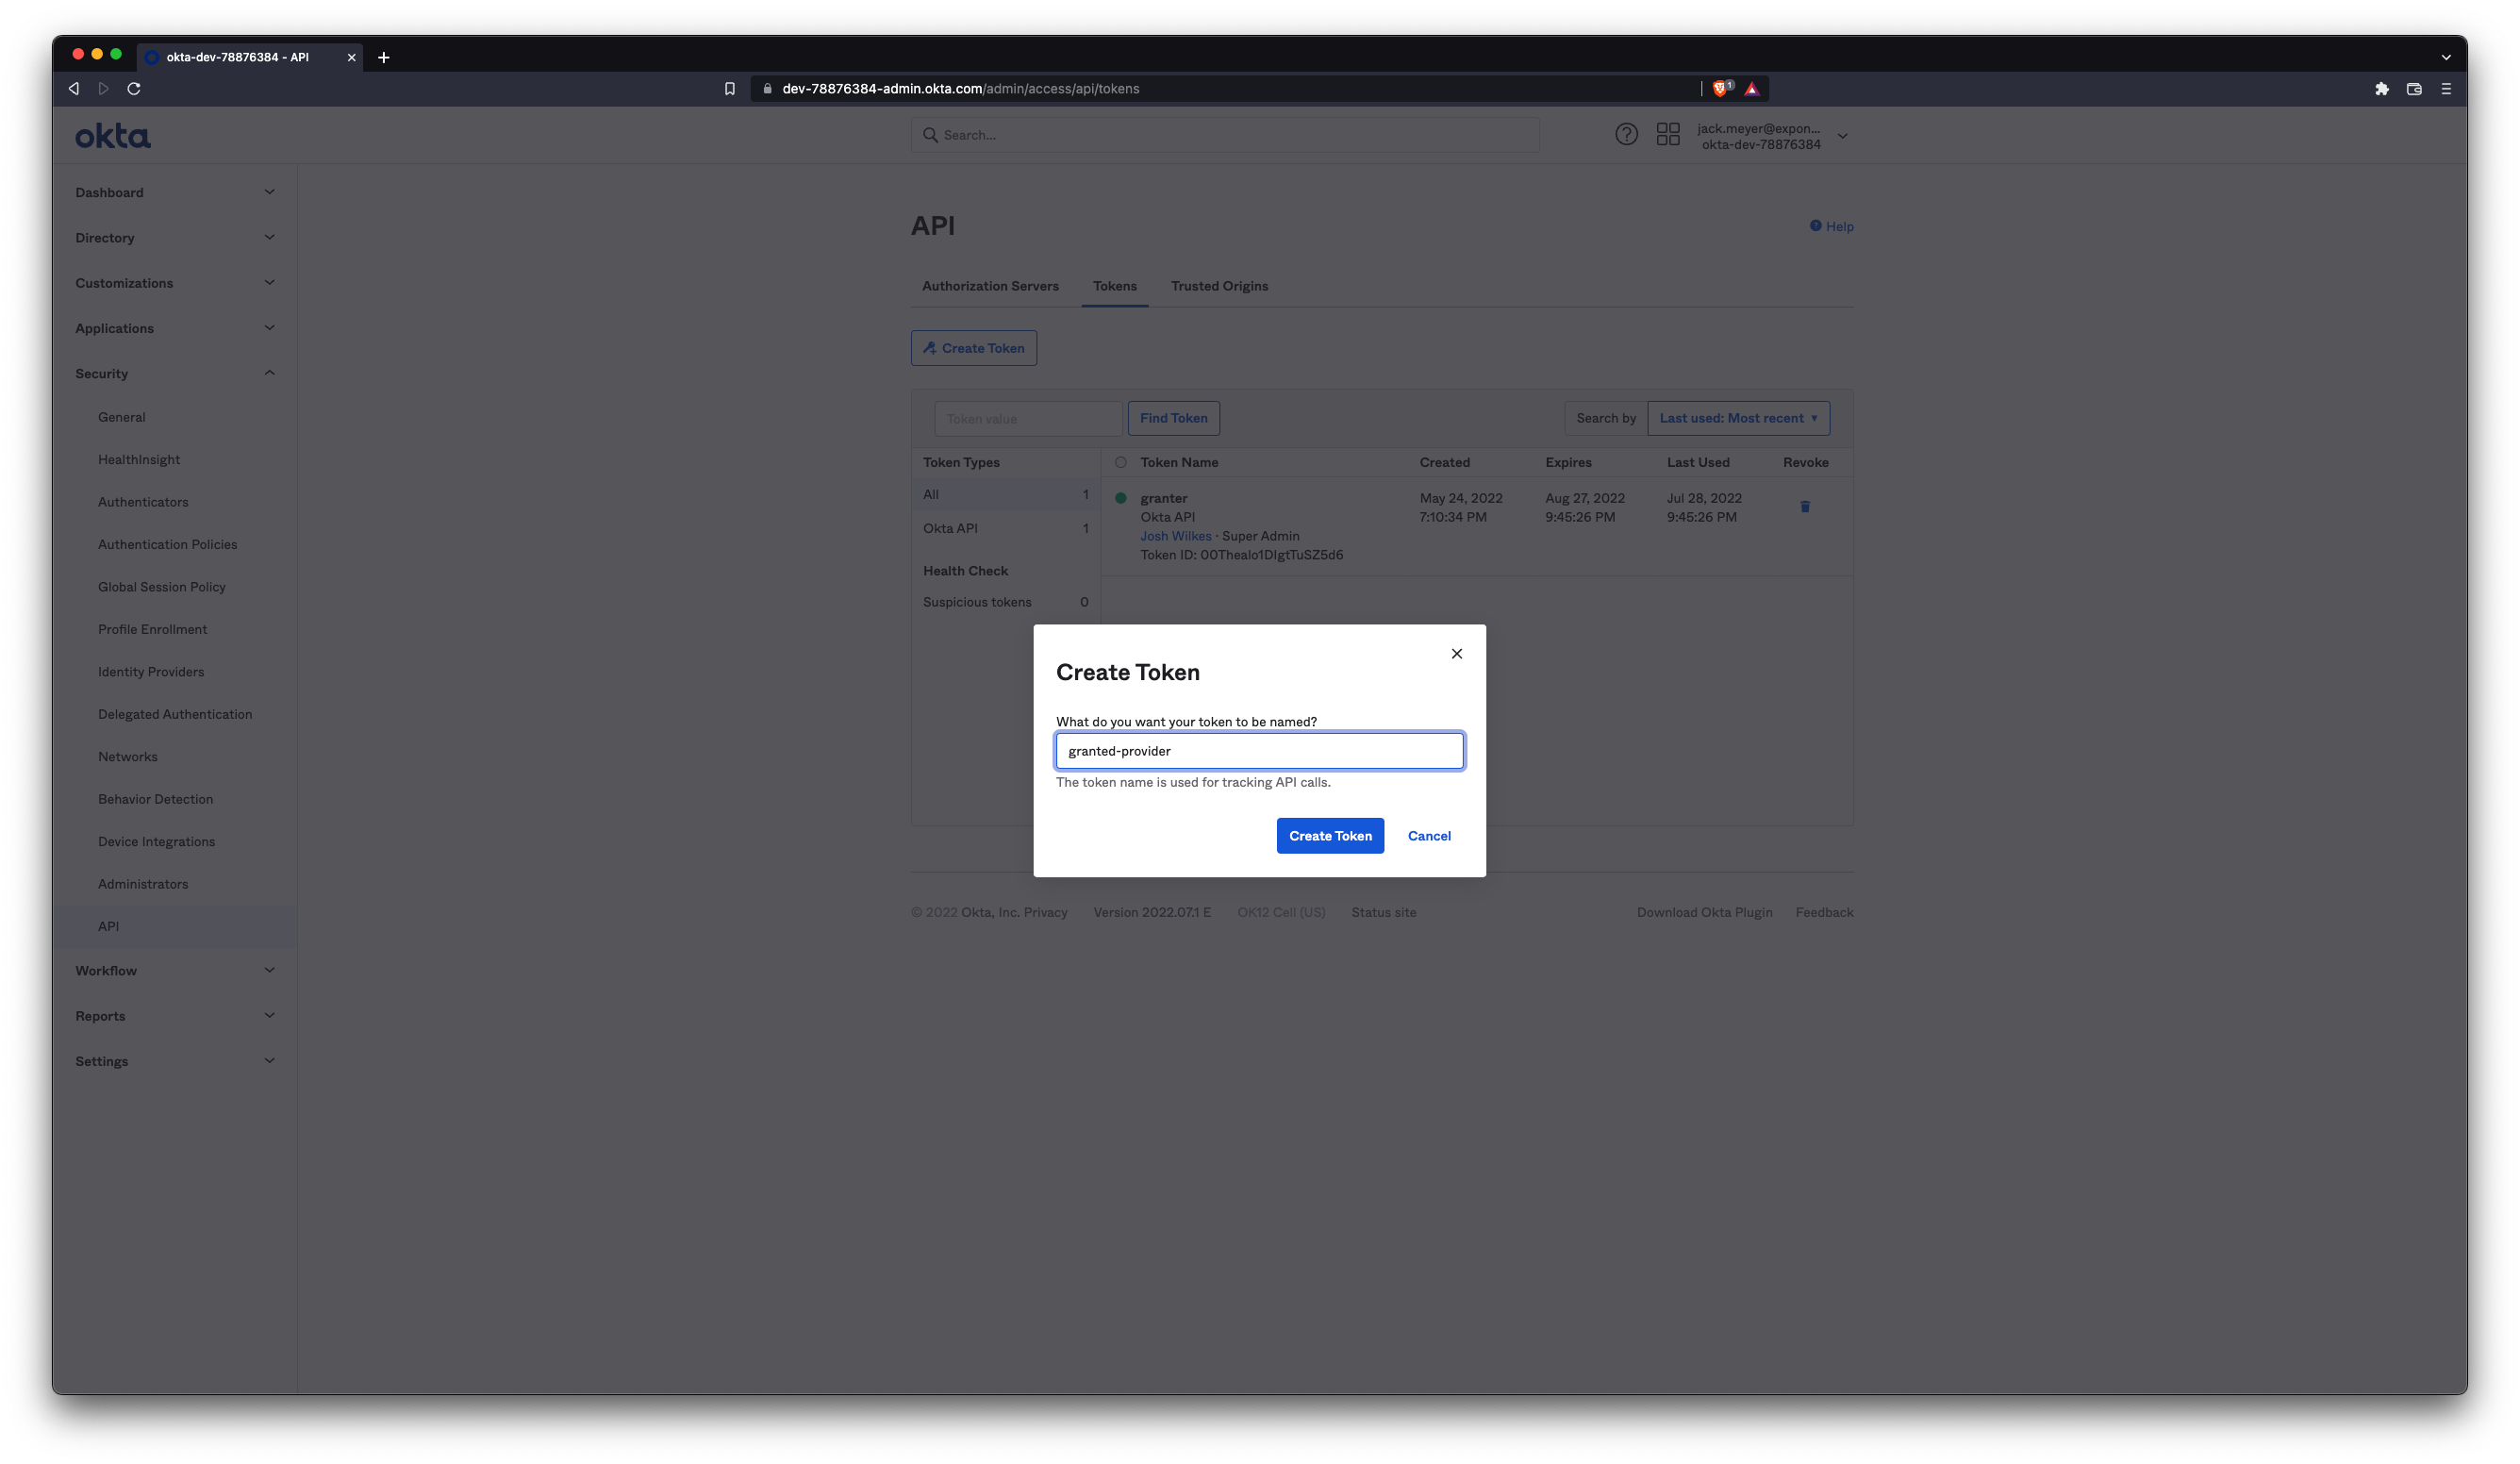Open General under Security
Image resolution: width=2520 pixels, height=1464 pixels.
coord(121,417)
